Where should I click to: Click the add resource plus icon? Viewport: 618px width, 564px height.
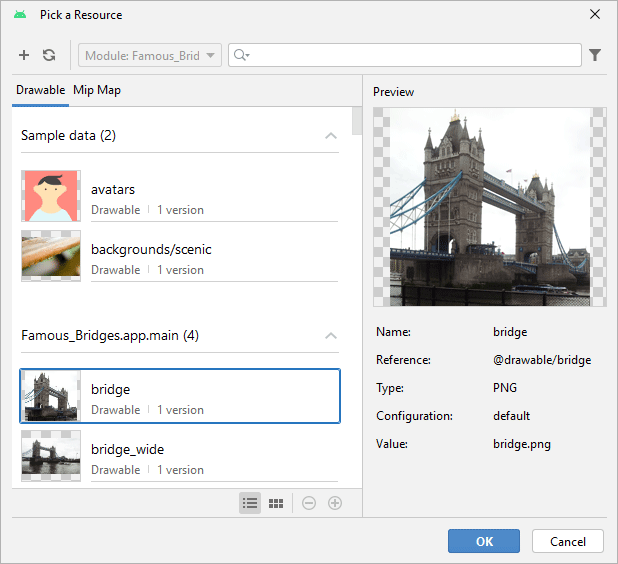coord(24,55)
